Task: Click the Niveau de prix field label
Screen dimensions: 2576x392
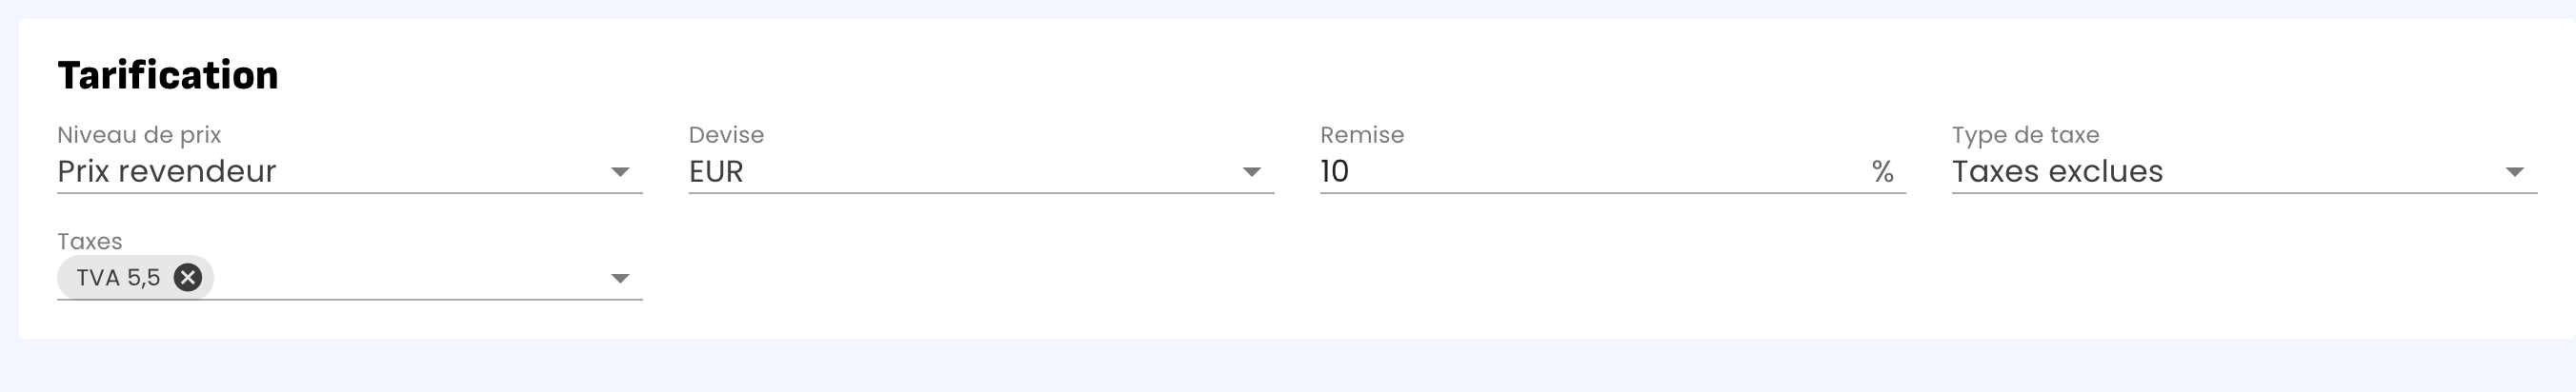Action: [139, 135]
